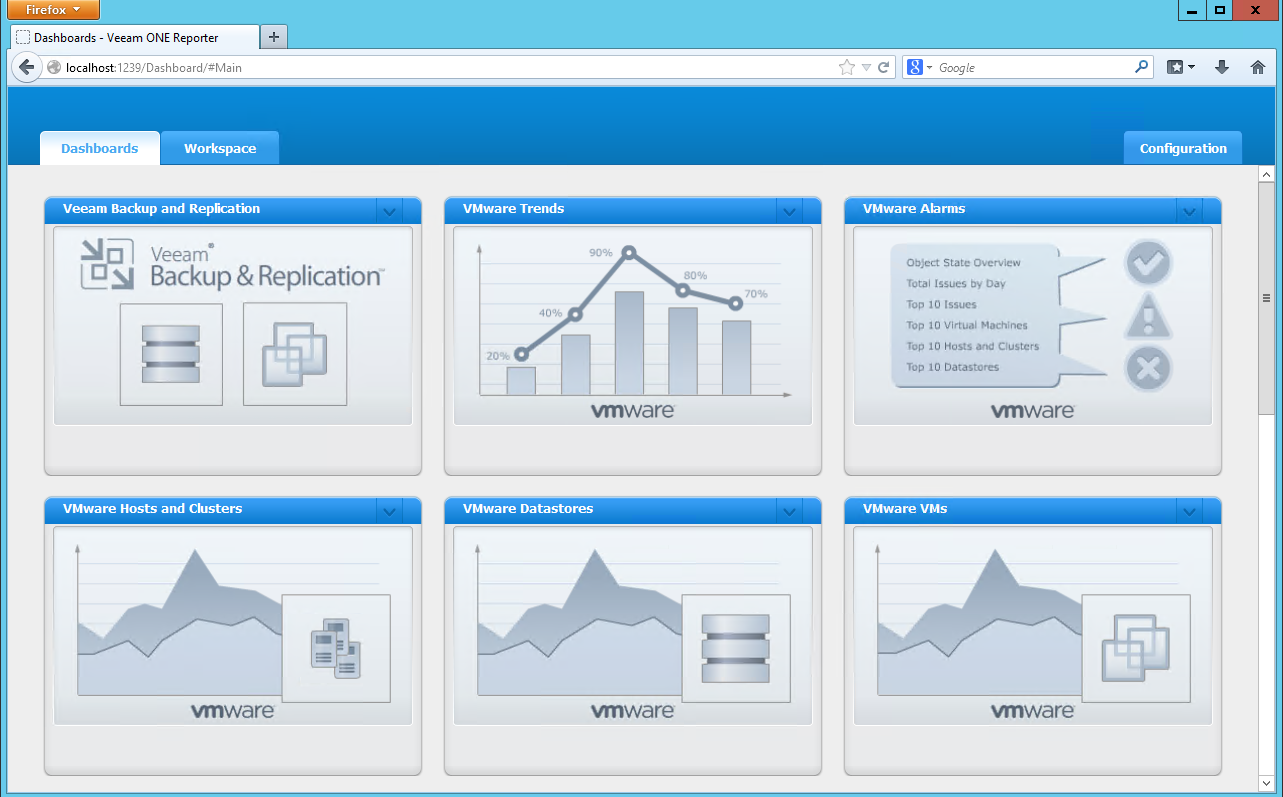
Task: Click the Top 10 Hosts and Clusters text
Action: (973, 347)
